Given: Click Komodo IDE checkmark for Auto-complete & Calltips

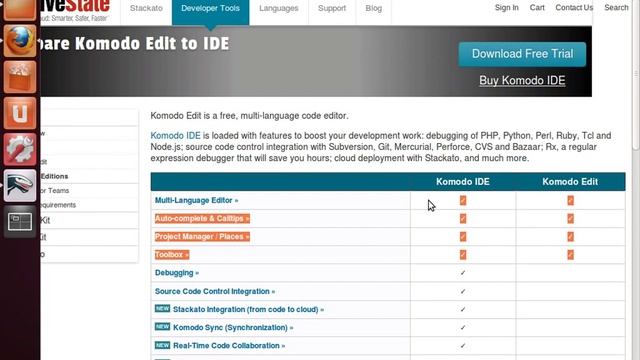Looking at the screenshot, I should 462,218.
